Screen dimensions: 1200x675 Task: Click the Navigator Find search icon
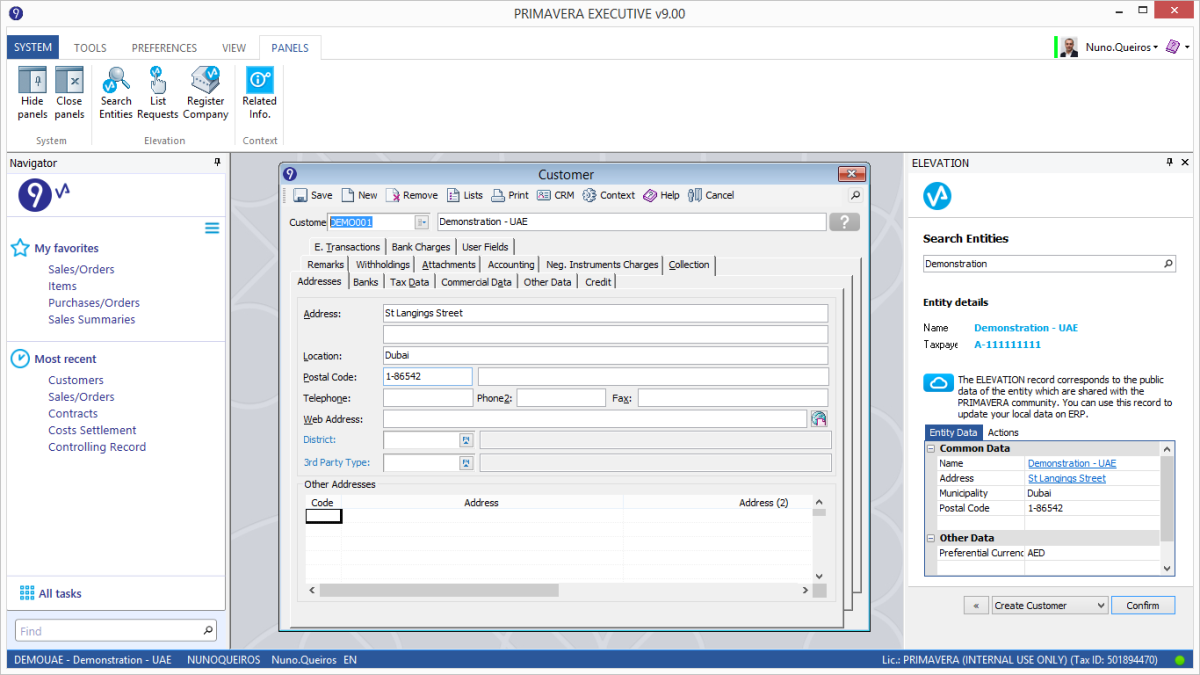pos(207,631)
